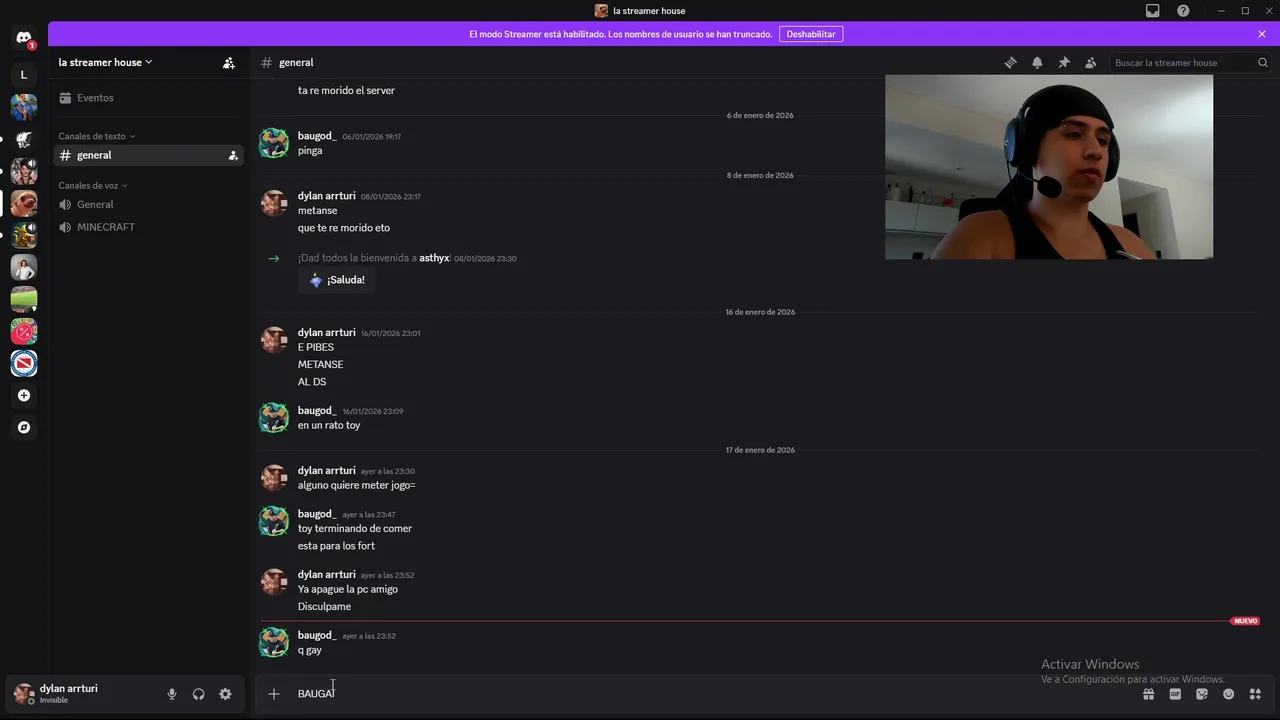Viewport: 1280px width, 720px height.
Task: Click the red NUEVO unread marker
Action: (x=1246, y=621)
